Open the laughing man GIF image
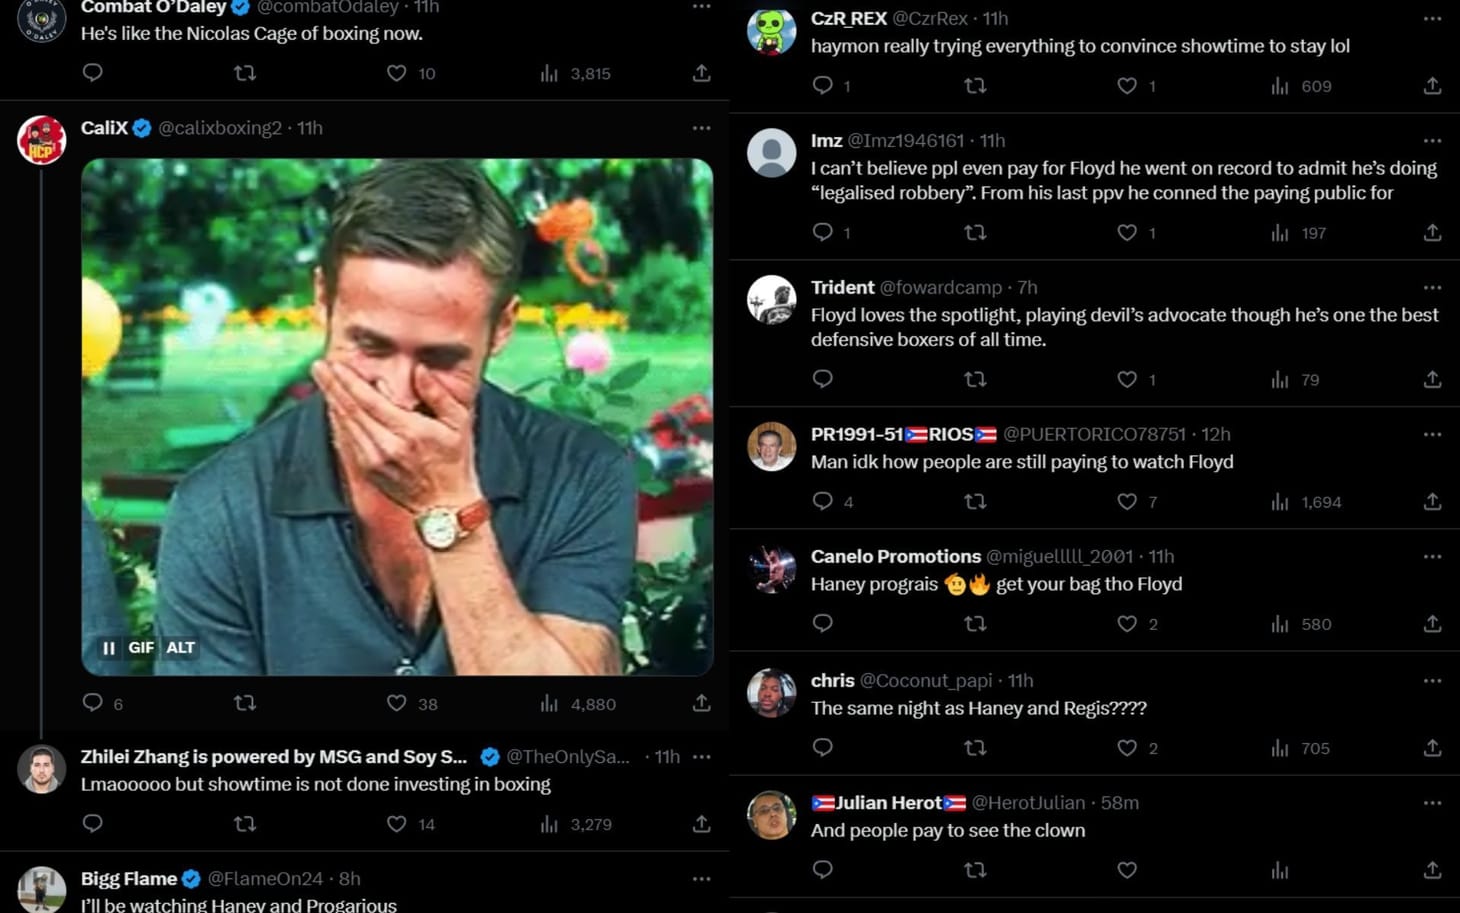 click(397, 400)
